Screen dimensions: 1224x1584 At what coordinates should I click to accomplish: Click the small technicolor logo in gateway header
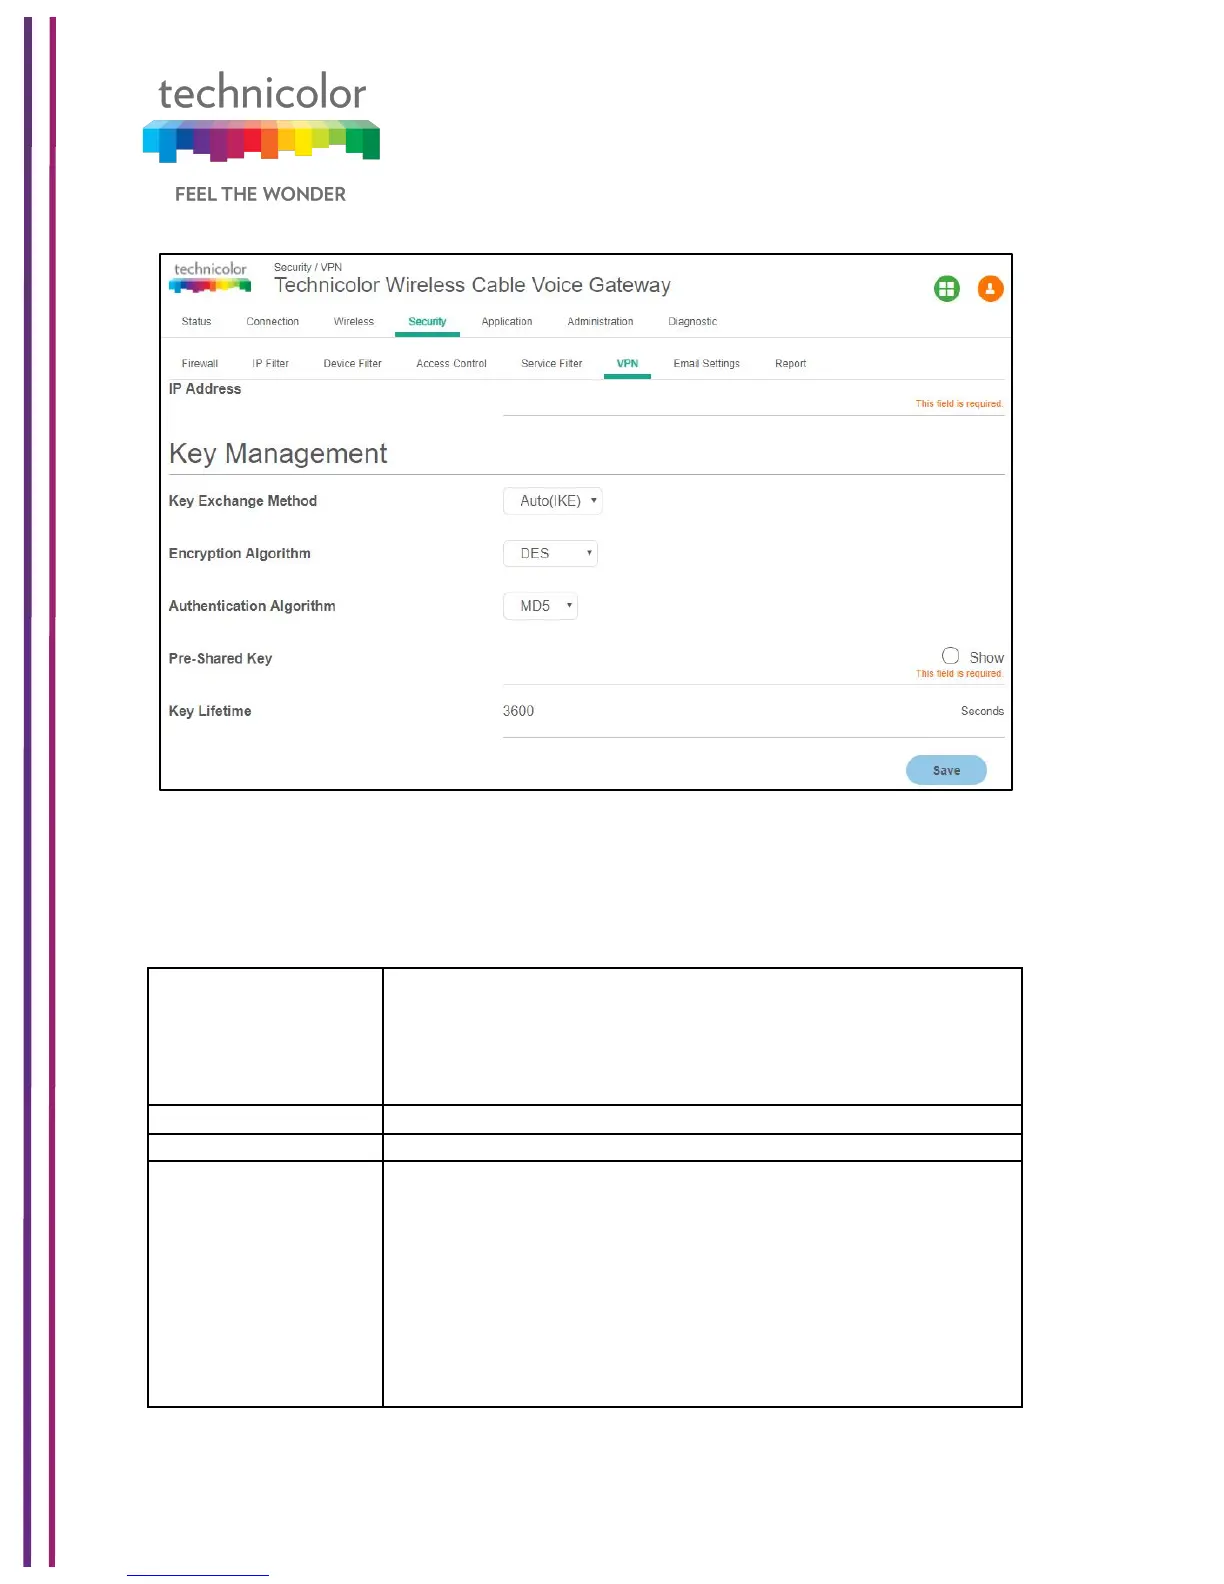[210, 278]
